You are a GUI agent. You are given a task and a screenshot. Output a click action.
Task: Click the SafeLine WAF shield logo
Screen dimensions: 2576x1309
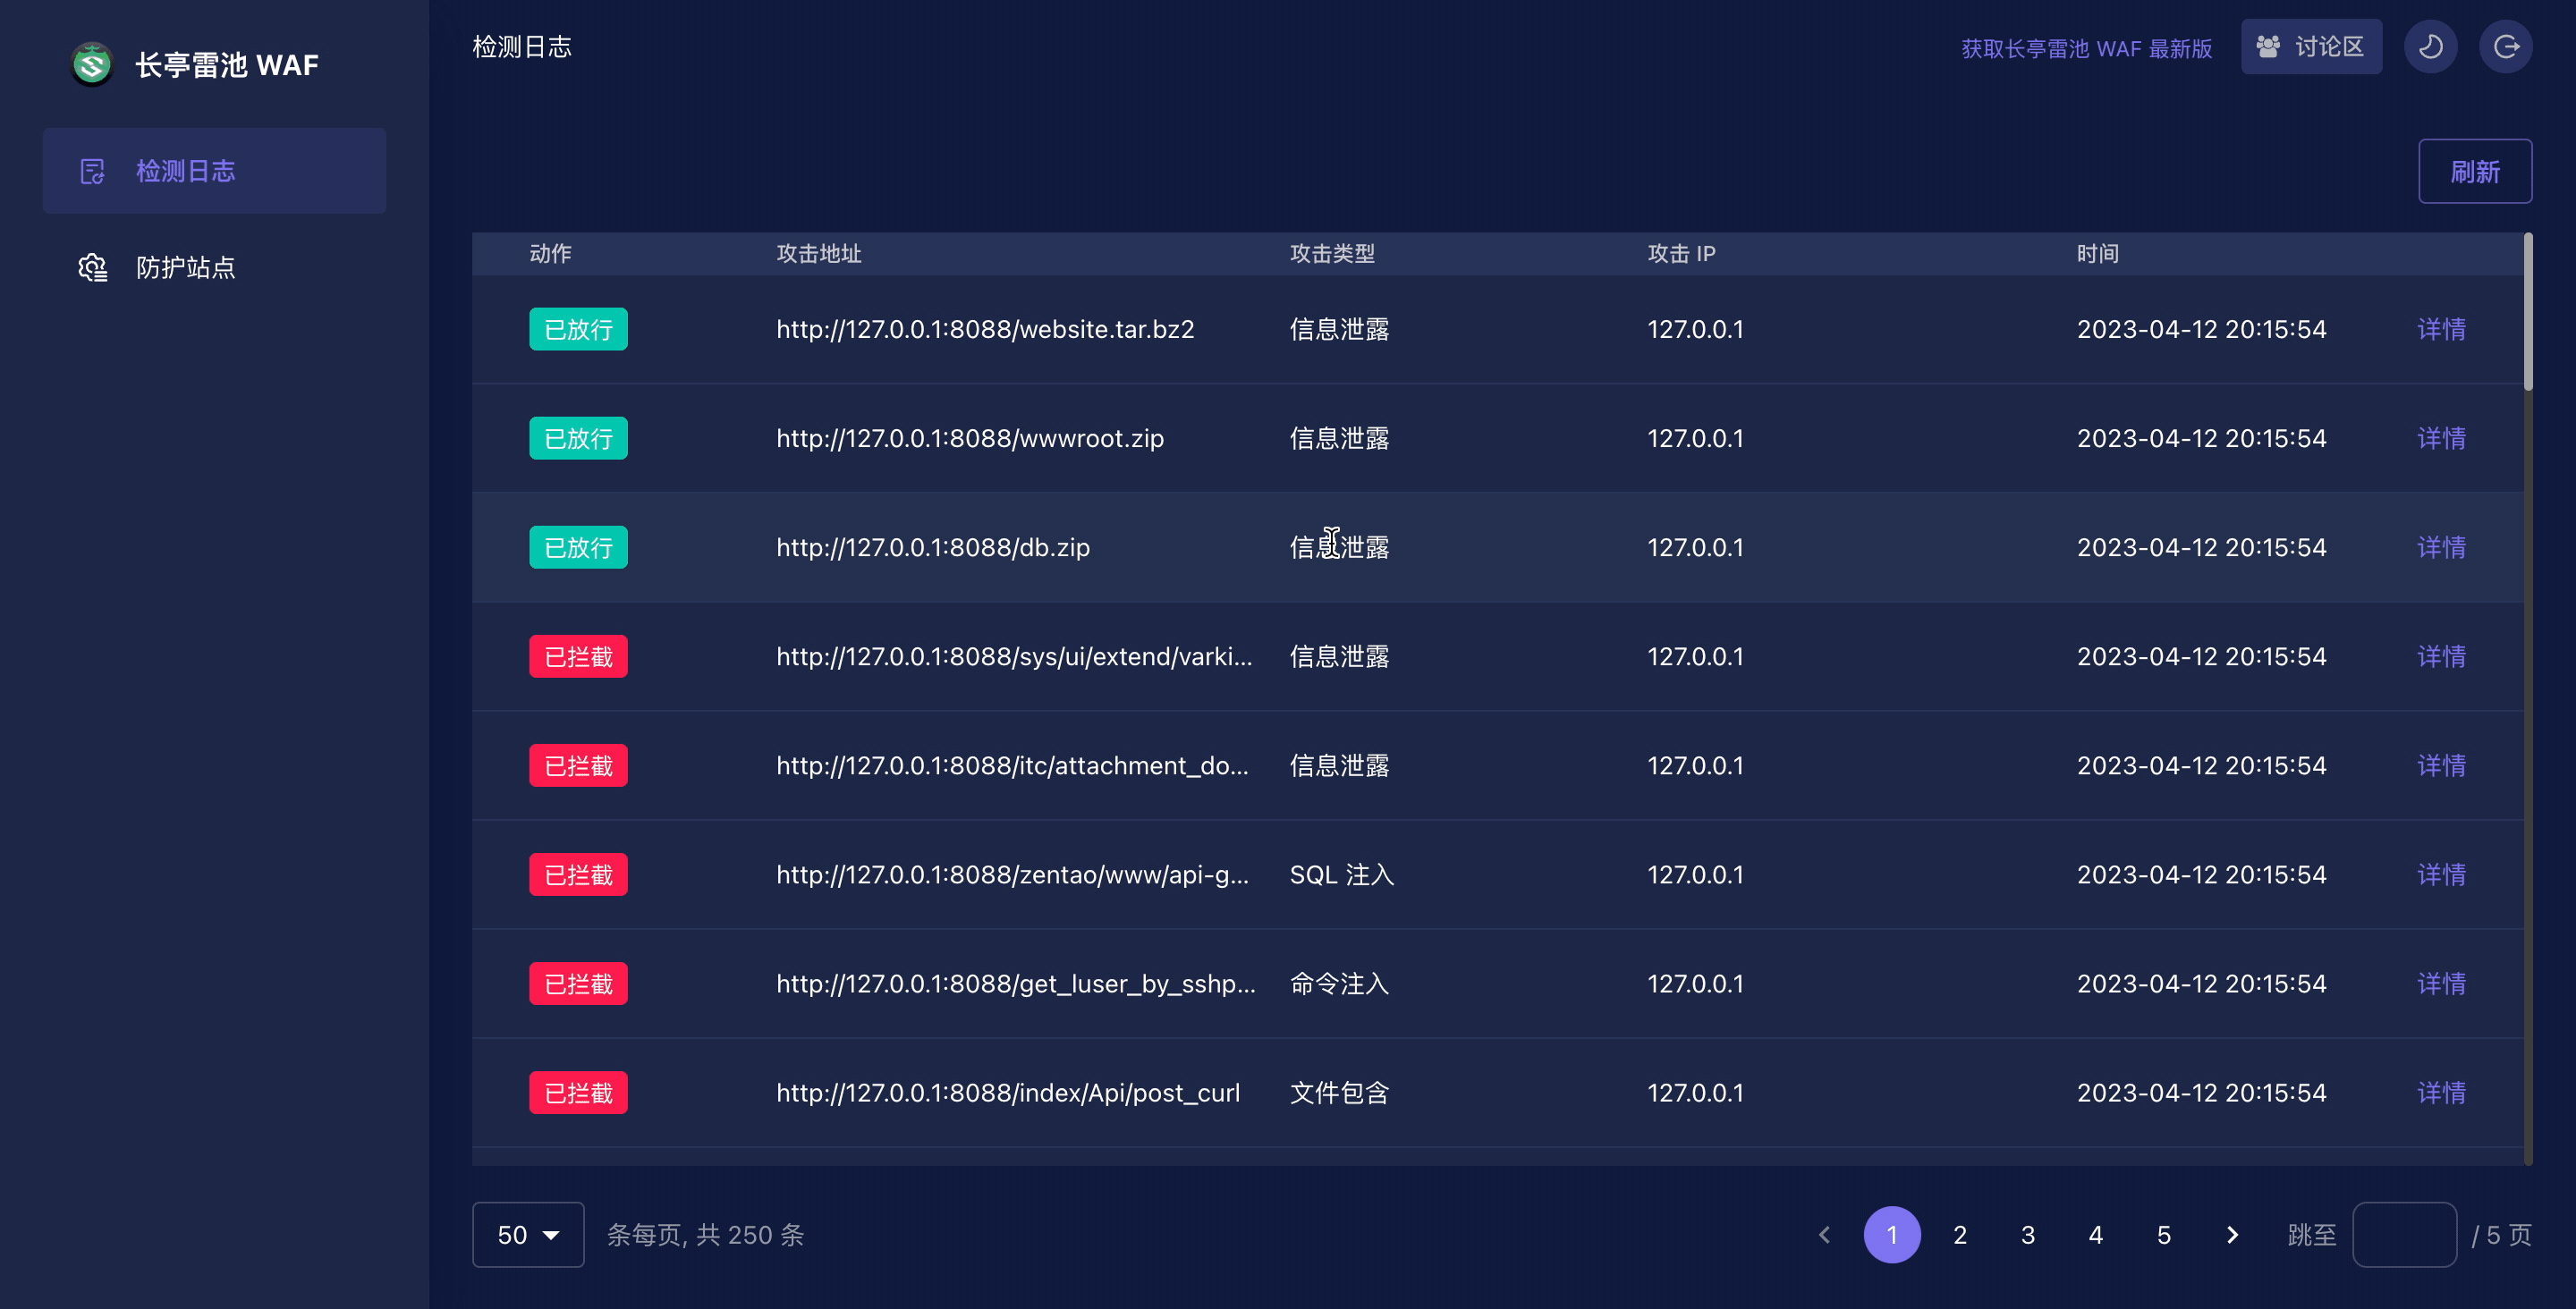click(92, 65)
